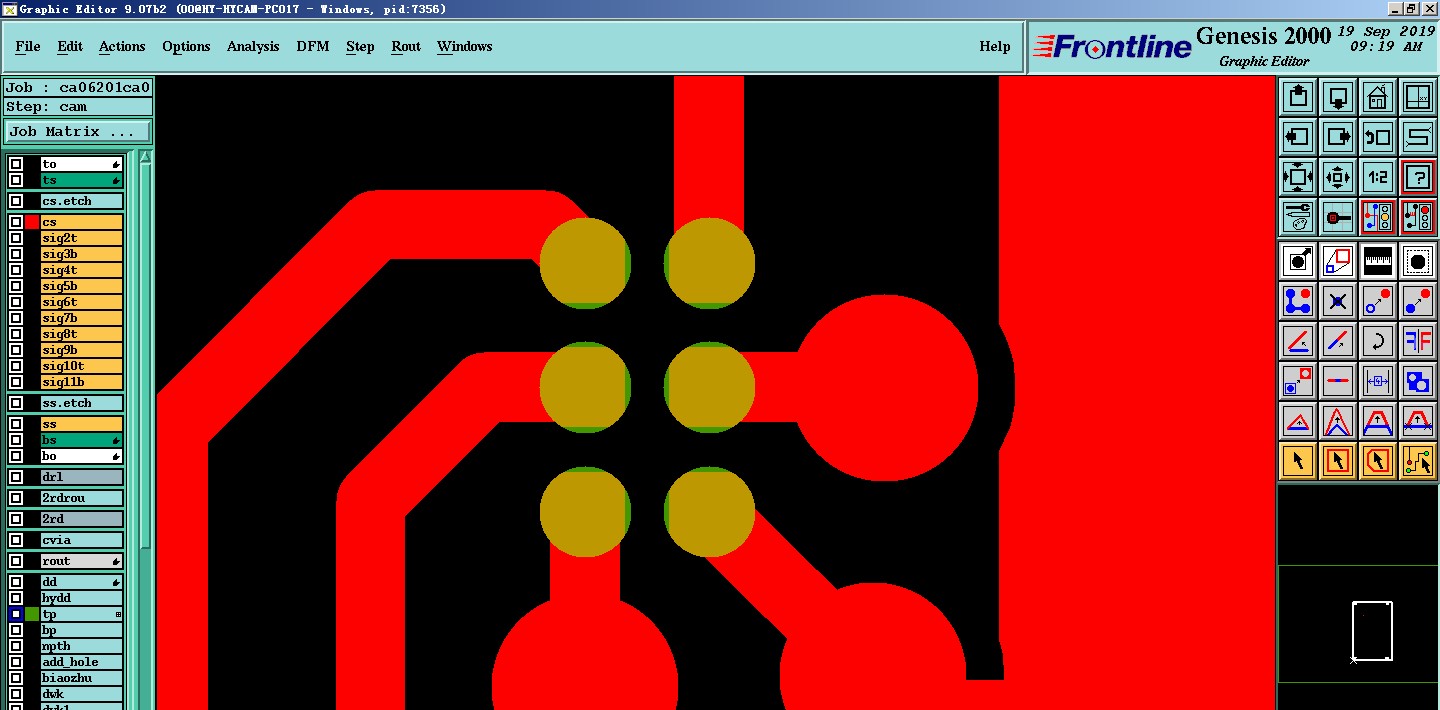This screenshot has height=710, width=1440.
Task: Toggle the checkbox for layer drl
Action: coord(16,477)
